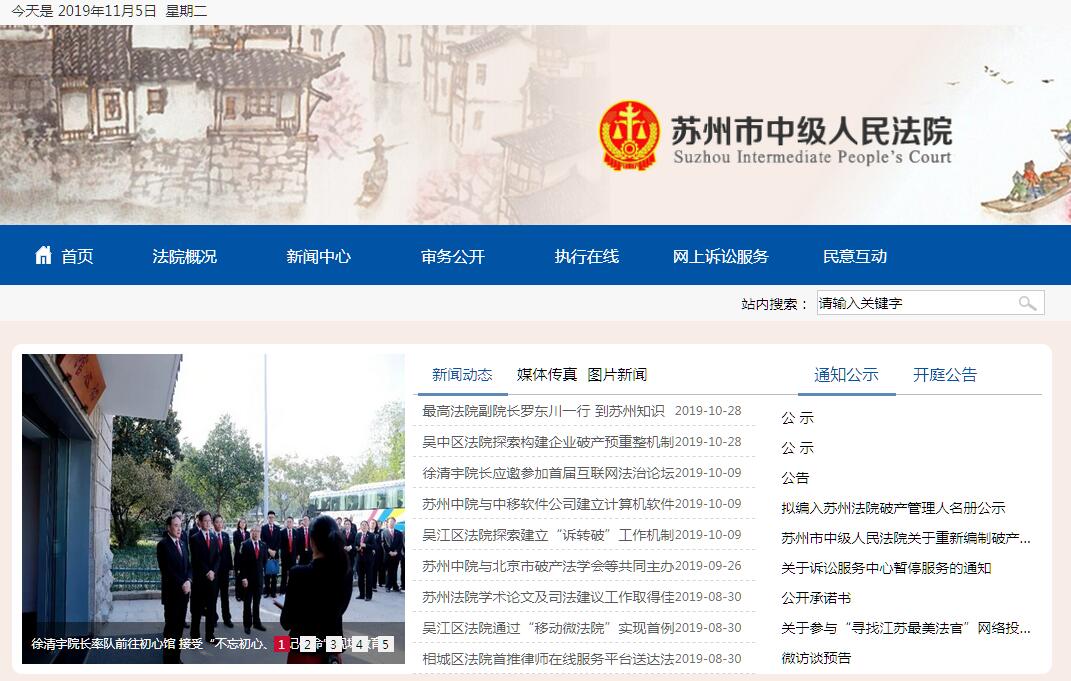Click the court emblem logo
1071x681 pixels.
pyautogui.click(x=629, y=135)
